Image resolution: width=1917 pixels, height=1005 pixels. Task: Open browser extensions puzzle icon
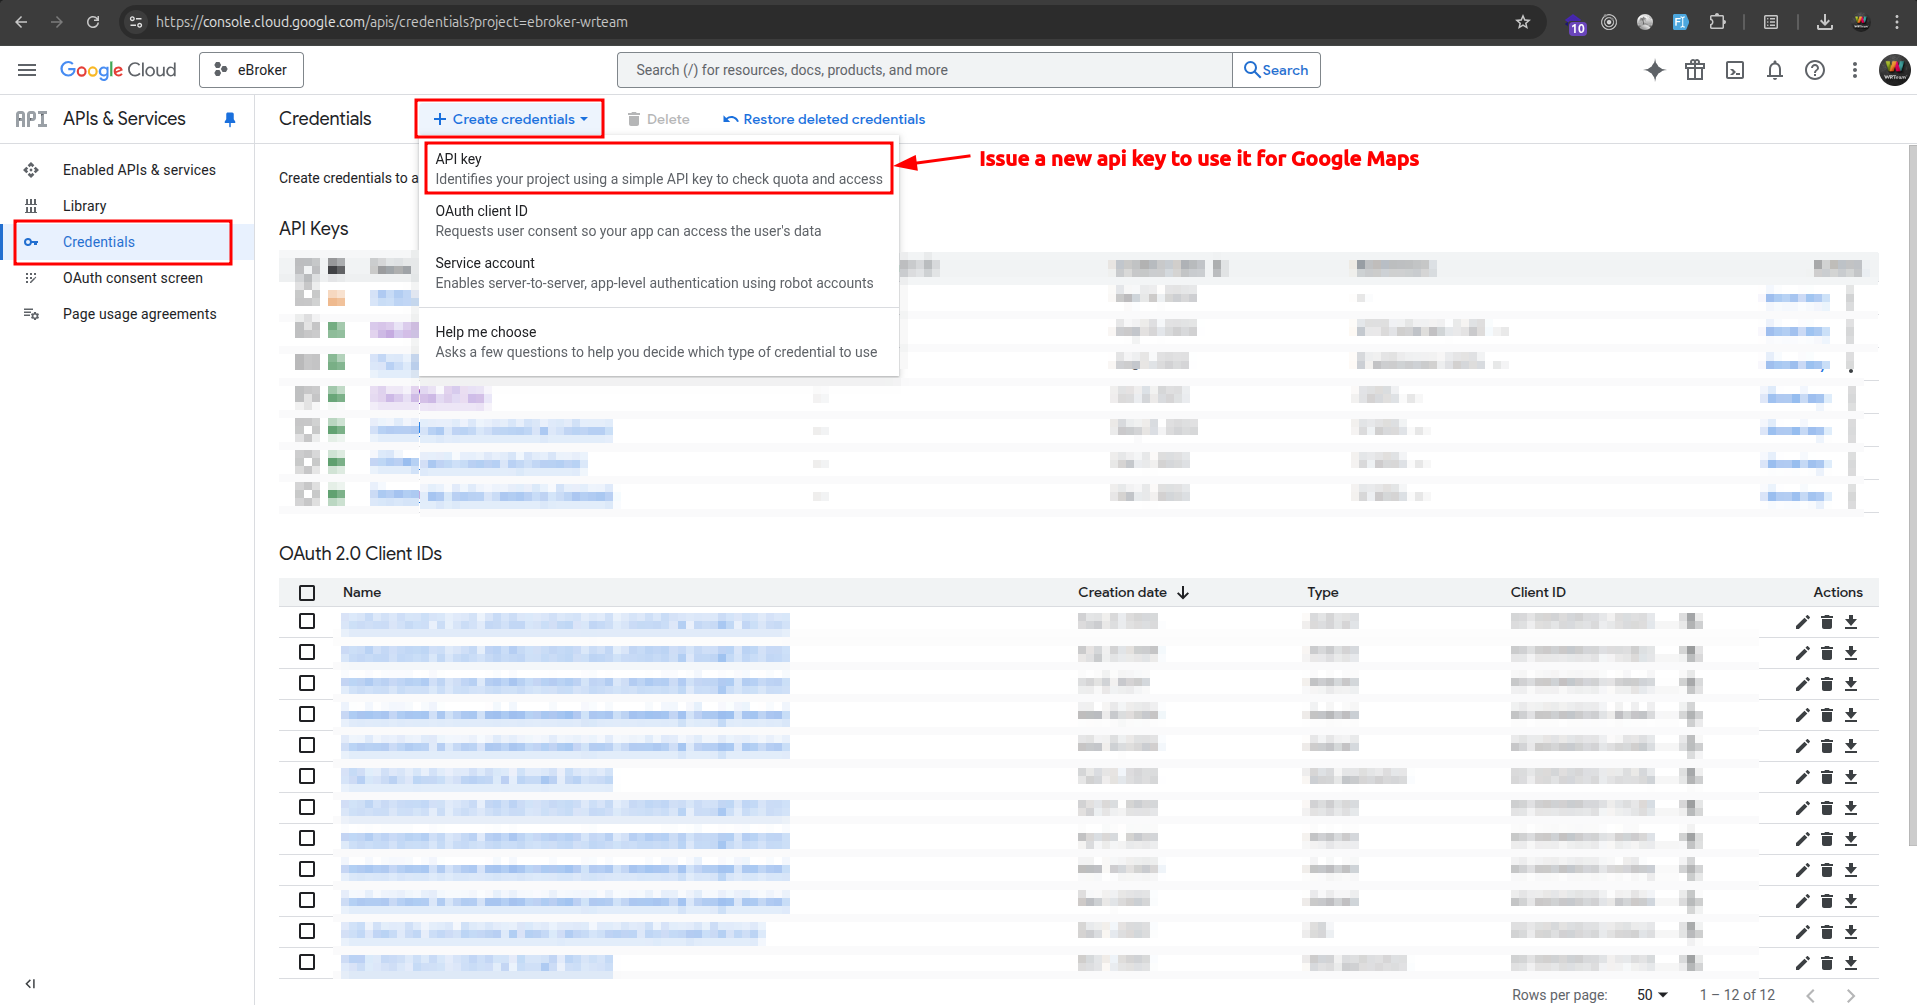pos(1717,22)
